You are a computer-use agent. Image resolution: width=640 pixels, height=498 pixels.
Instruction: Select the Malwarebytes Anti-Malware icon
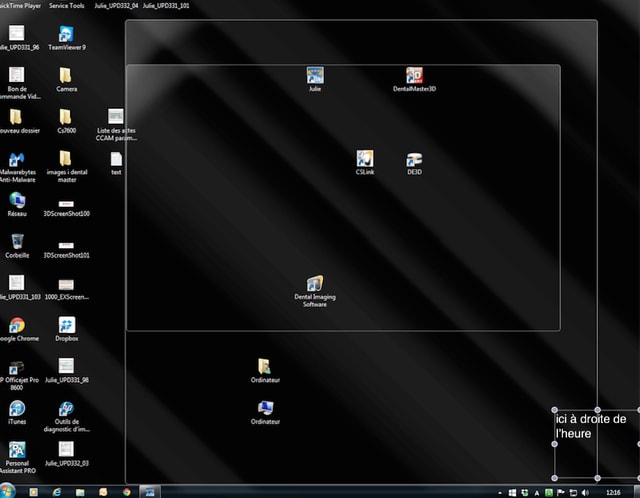click(17, 160)
